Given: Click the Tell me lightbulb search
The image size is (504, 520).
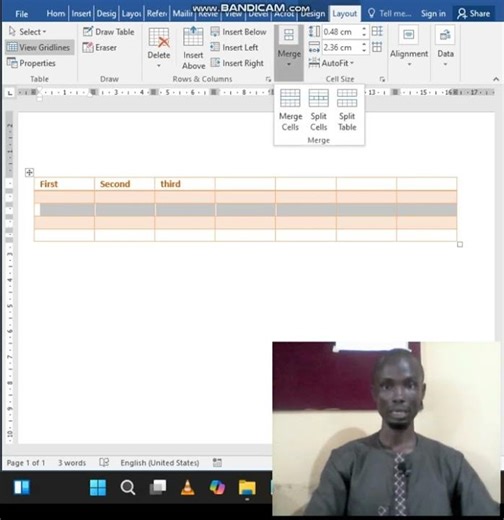Looking at the screenshot, I should point(390,14).
